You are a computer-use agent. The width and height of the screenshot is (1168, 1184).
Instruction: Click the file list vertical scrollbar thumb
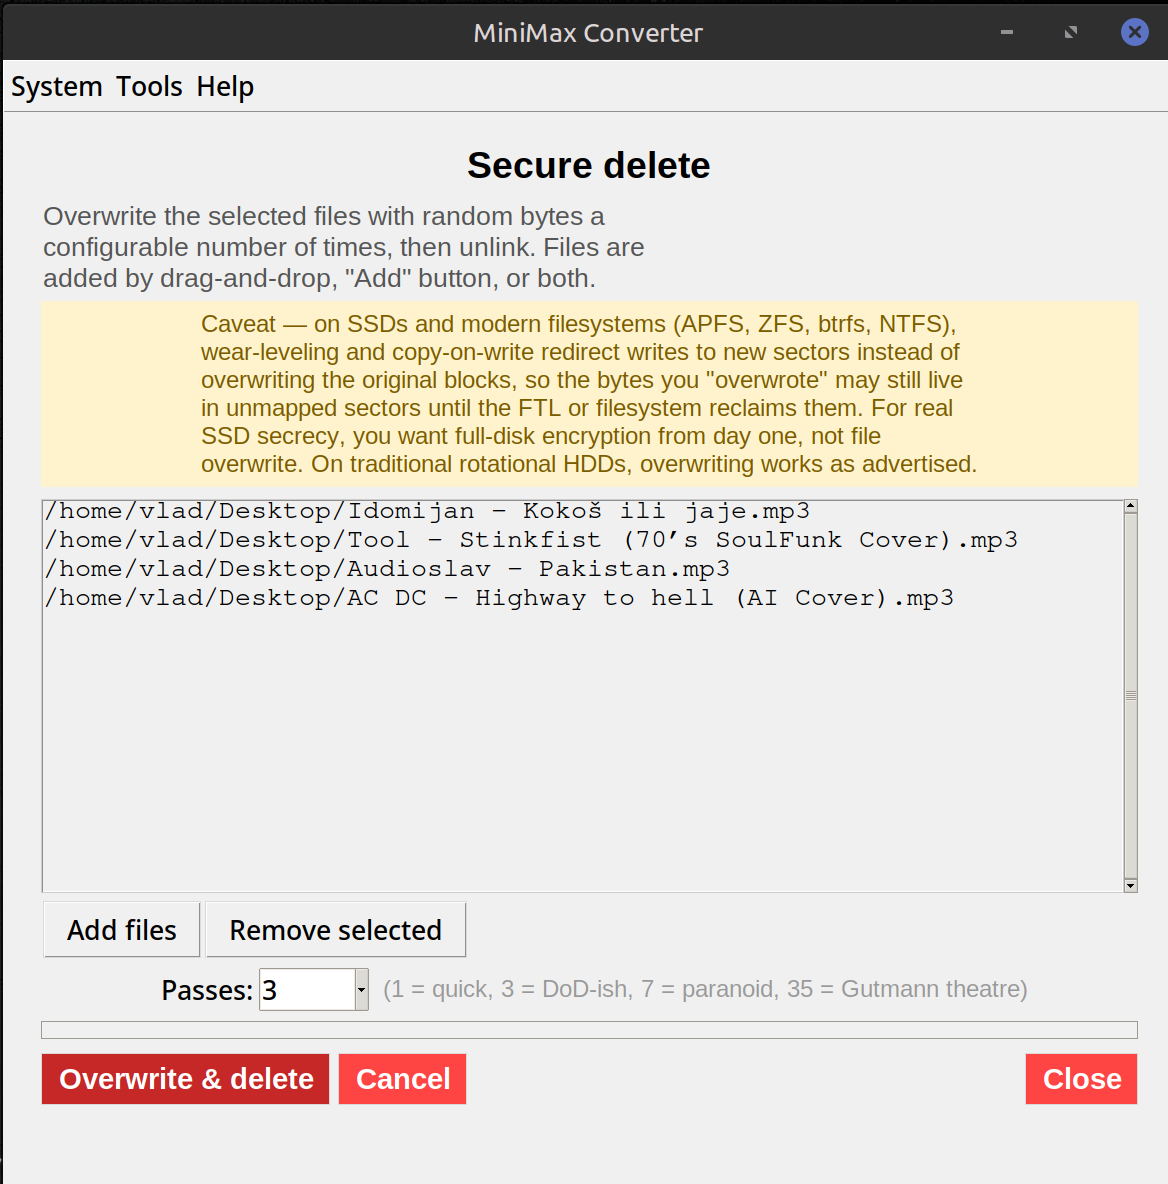pyautogui.click(x=1130, y=695)
